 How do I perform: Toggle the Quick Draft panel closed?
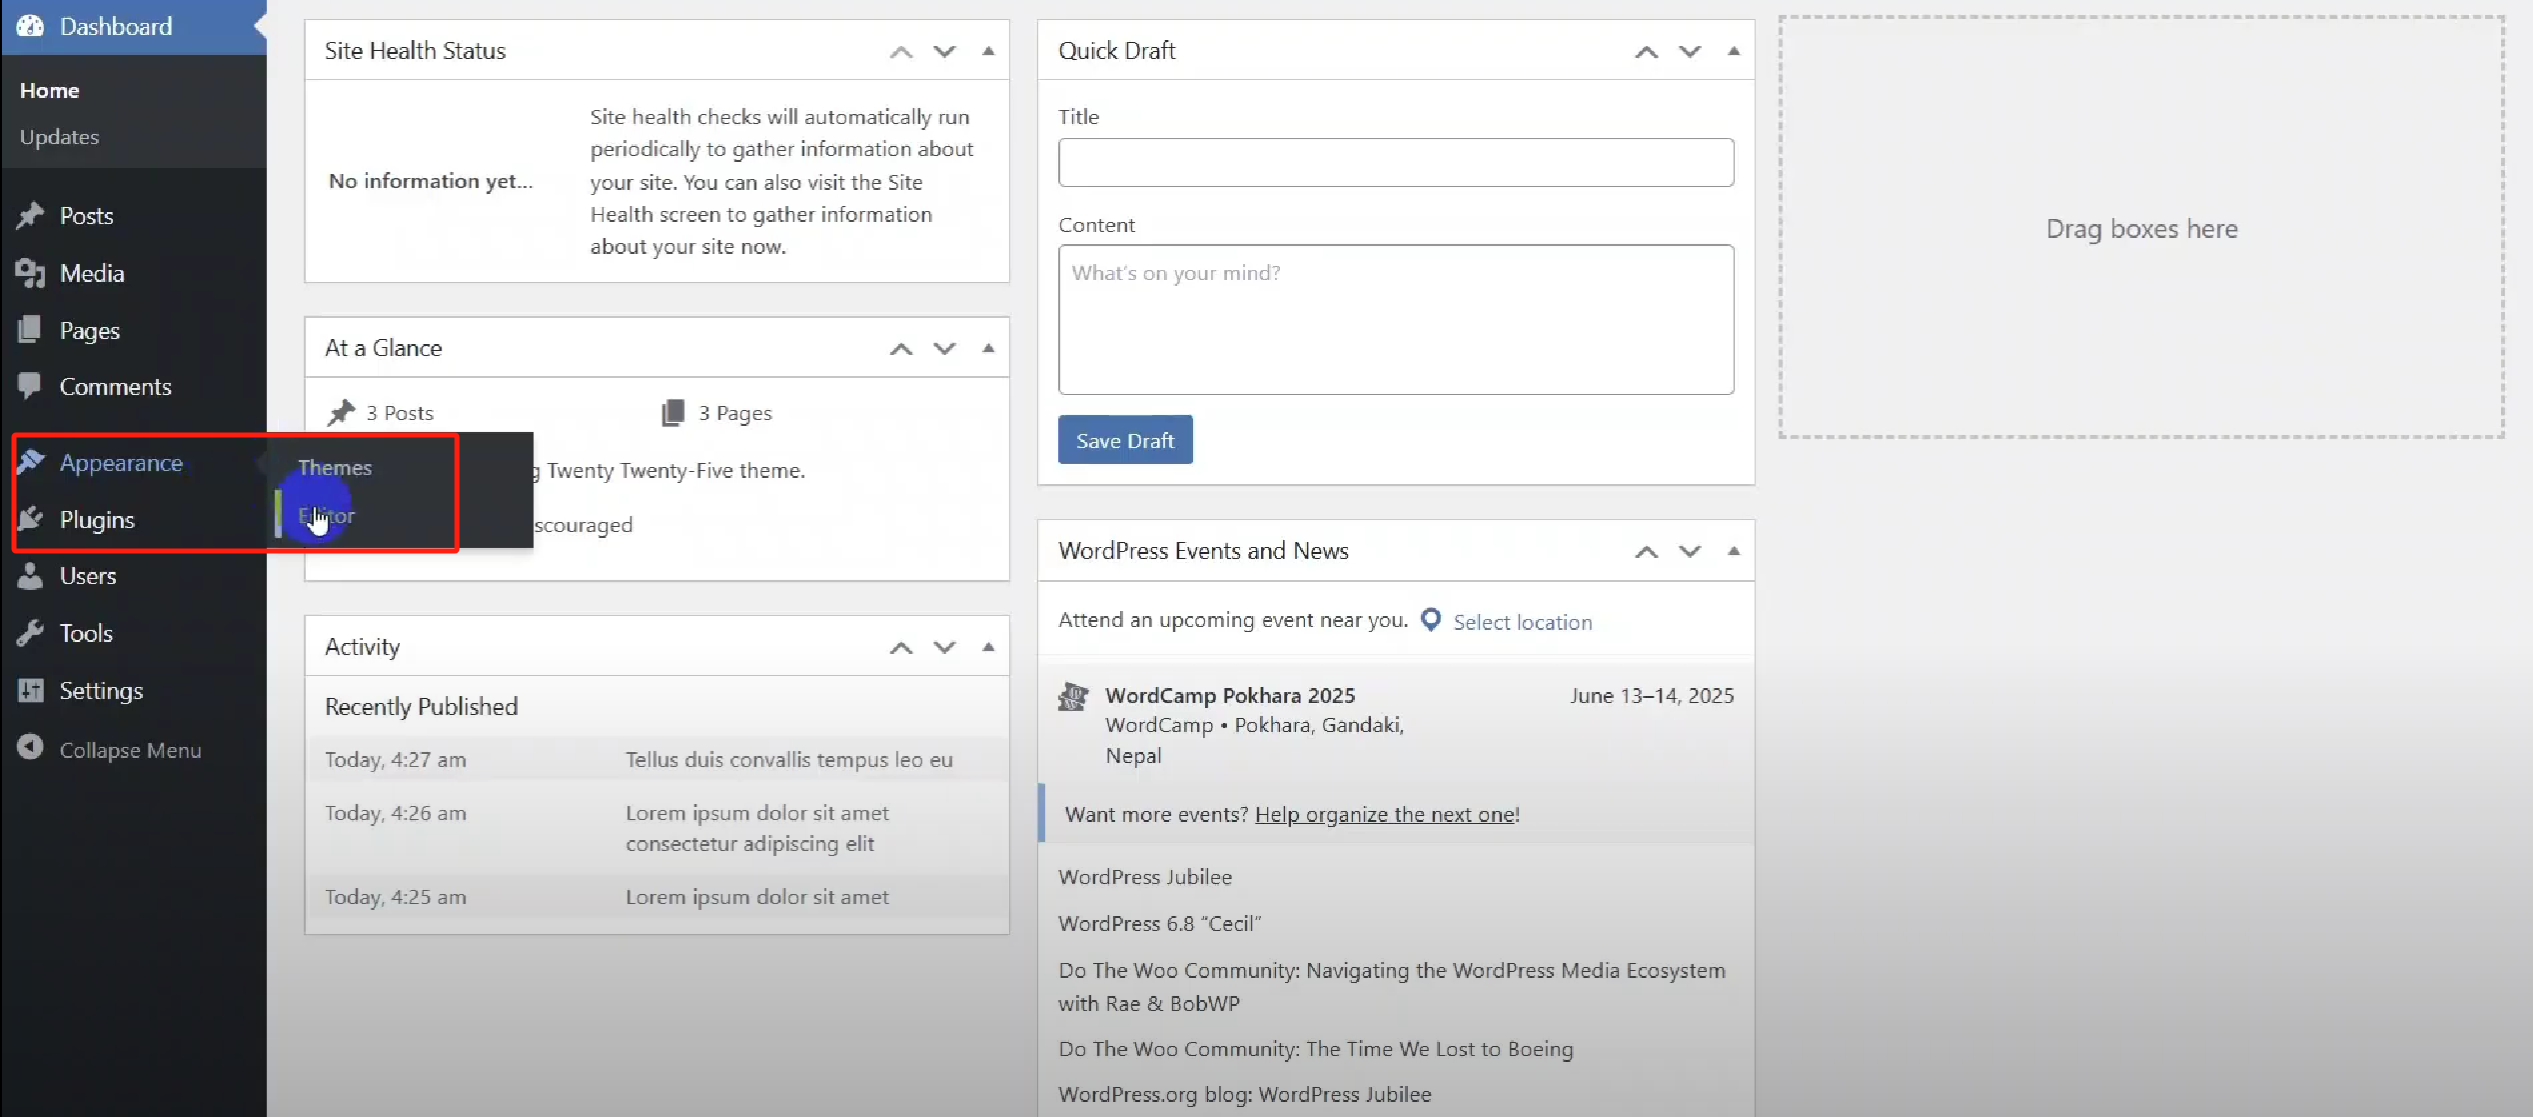(1733, 51)
